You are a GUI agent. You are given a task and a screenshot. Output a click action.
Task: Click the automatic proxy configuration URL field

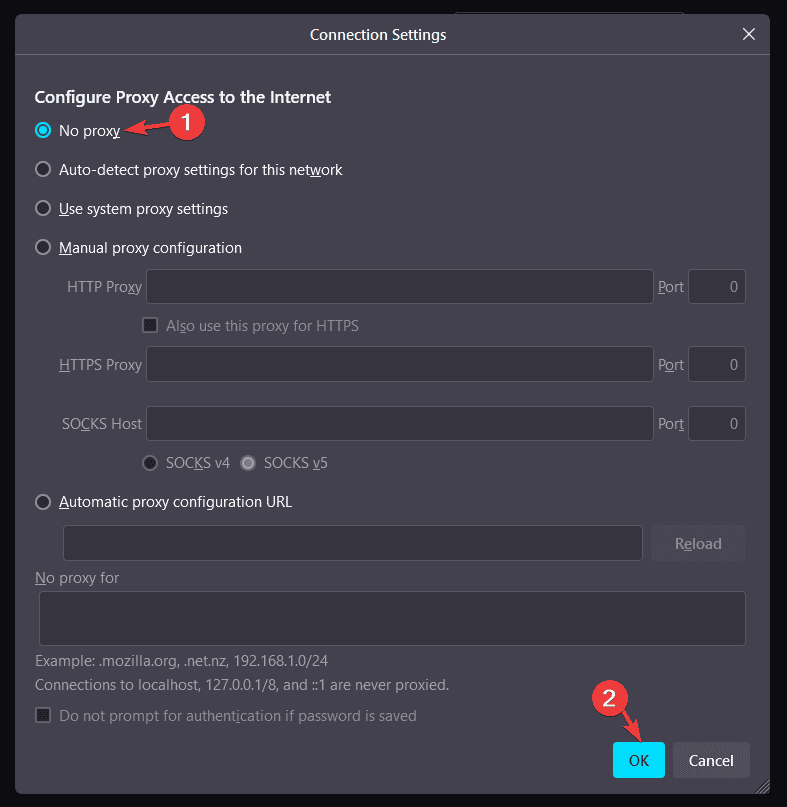point(353,543)
